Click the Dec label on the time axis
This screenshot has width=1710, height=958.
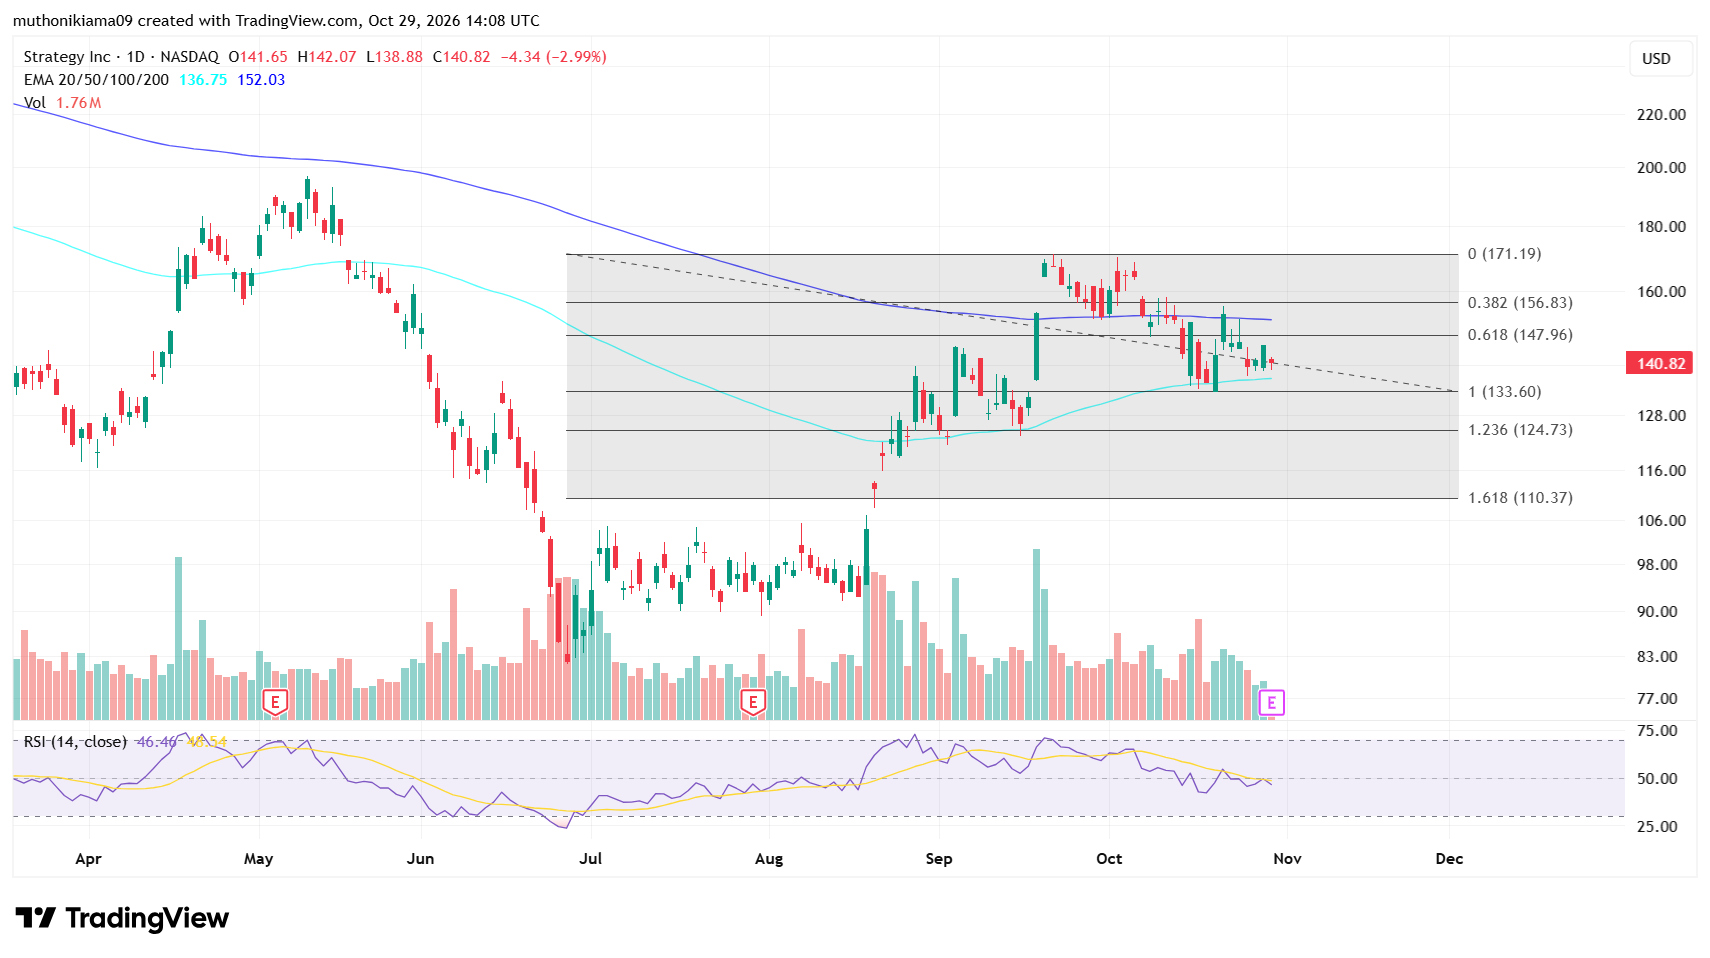click(x=1449, y=859)
